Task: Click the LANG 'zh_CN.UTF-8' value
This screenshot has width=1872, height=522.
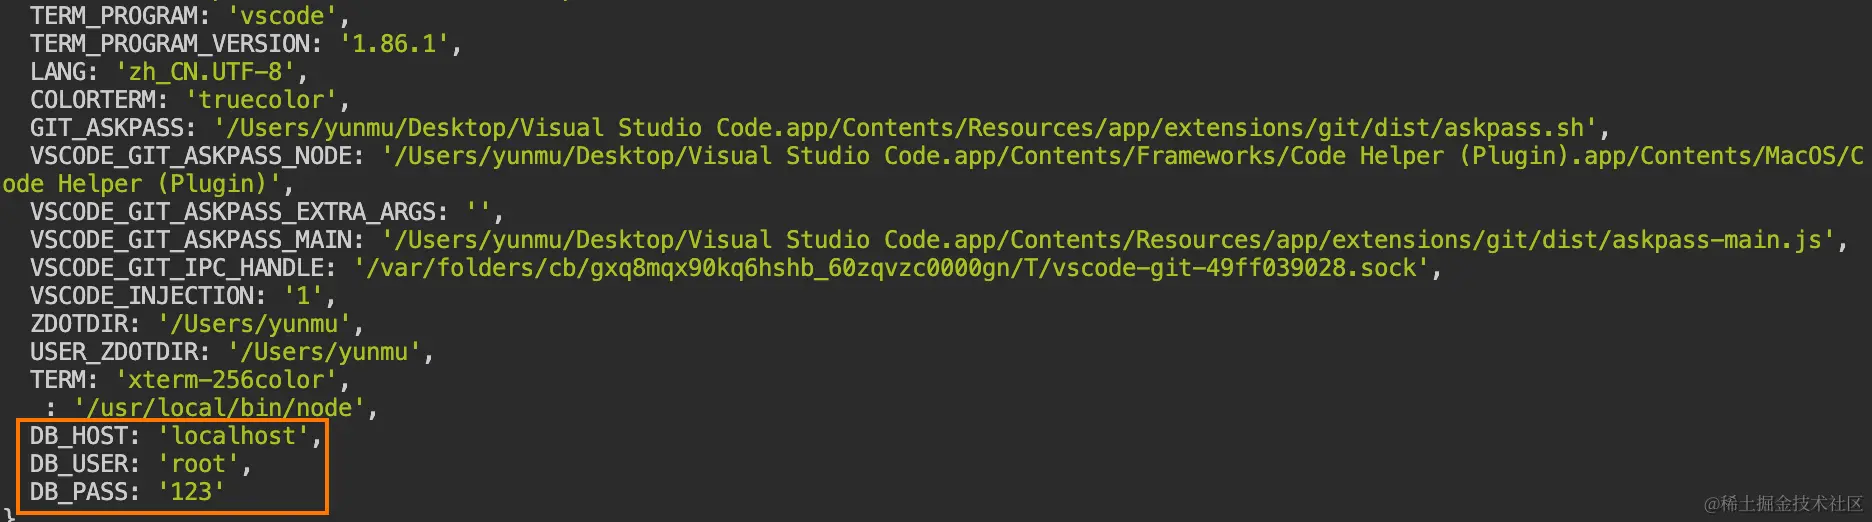Action: click(206, 72)
